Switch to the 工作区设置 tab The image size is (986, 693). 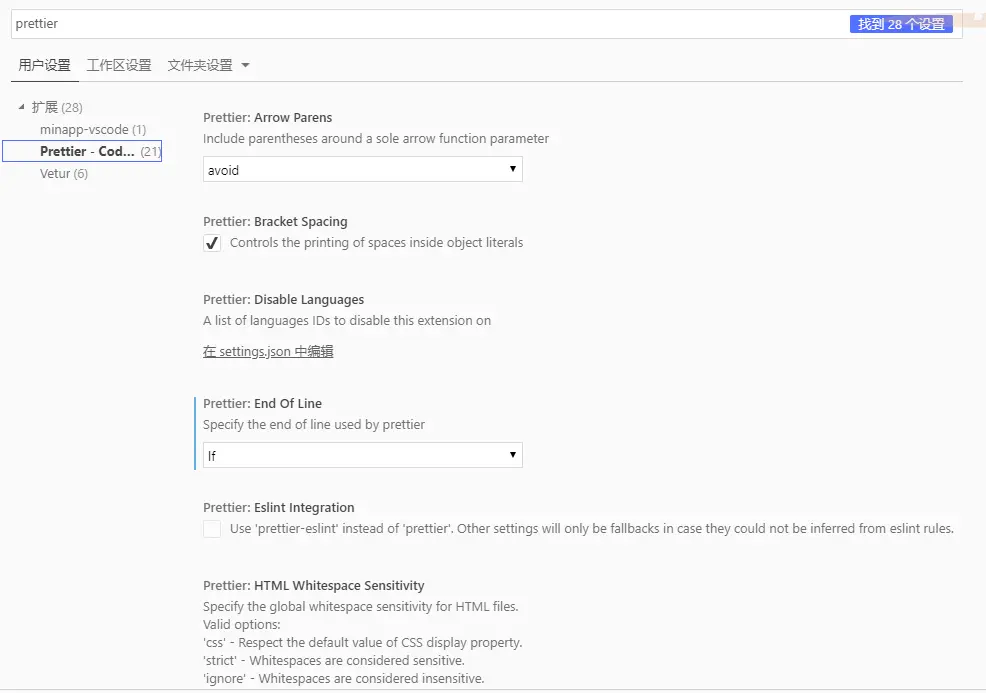(x=119, y=65)
